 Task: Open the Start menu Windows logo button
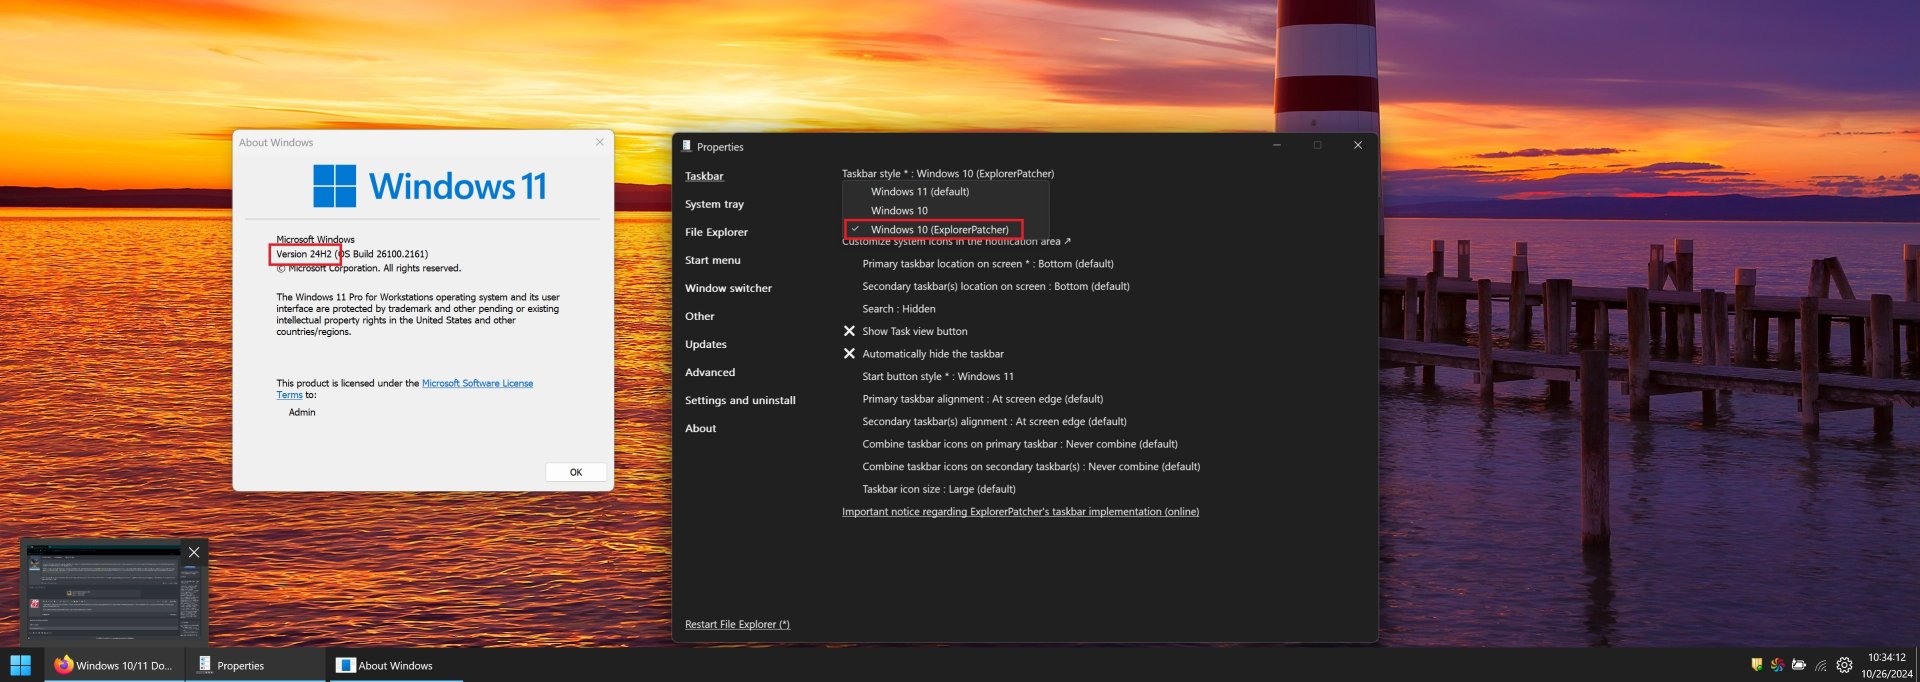(x=21, y=665)
